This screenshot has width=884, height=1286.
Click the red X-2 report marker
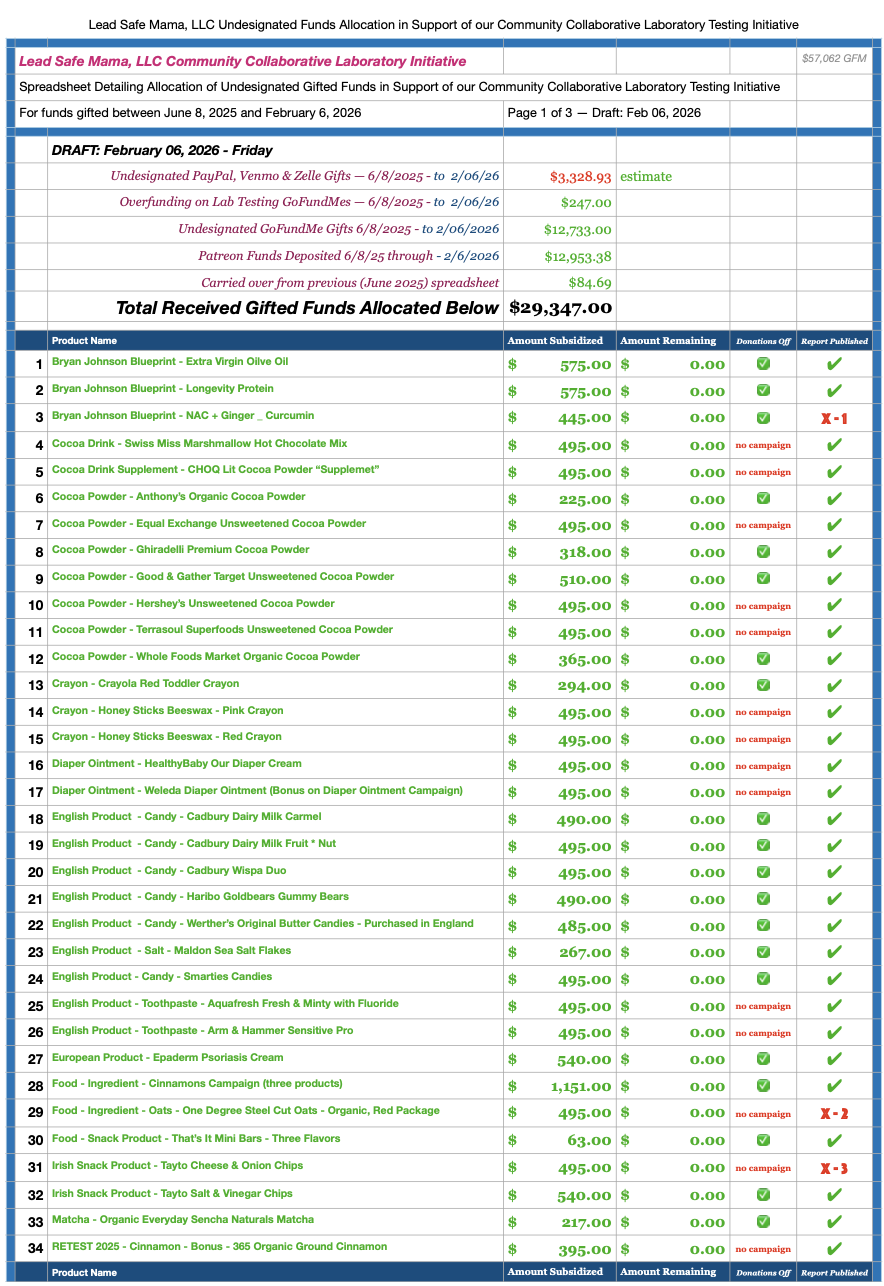[x=833, y=1113]
